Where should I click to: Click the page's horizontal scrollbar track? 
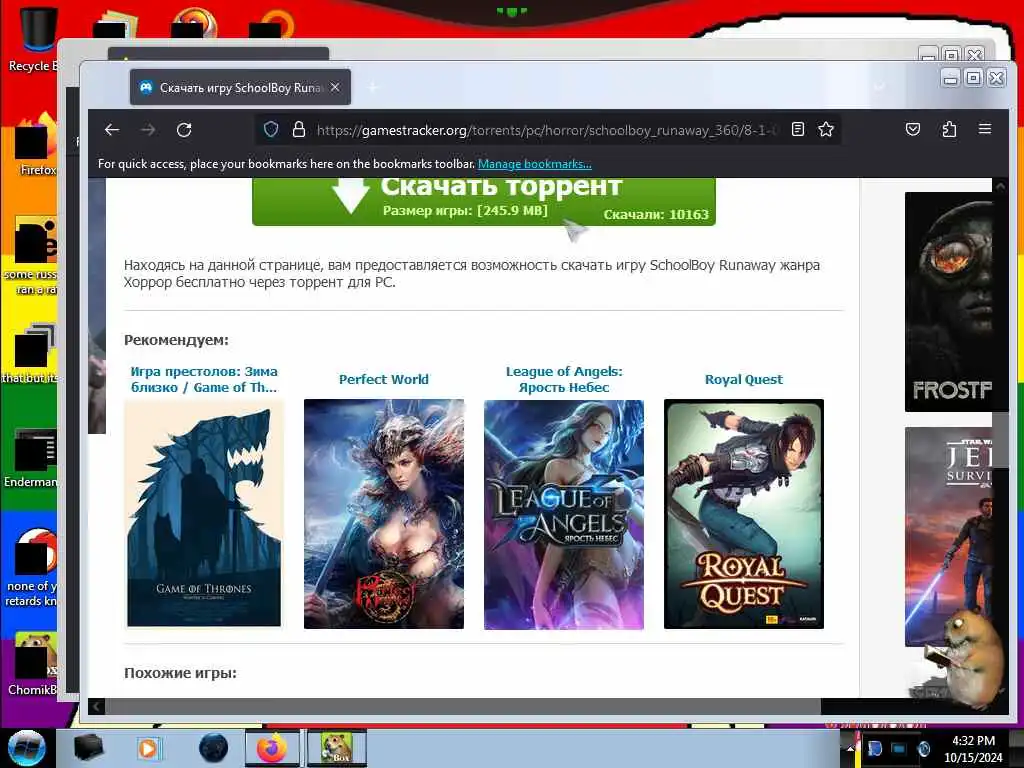(462, 706)
